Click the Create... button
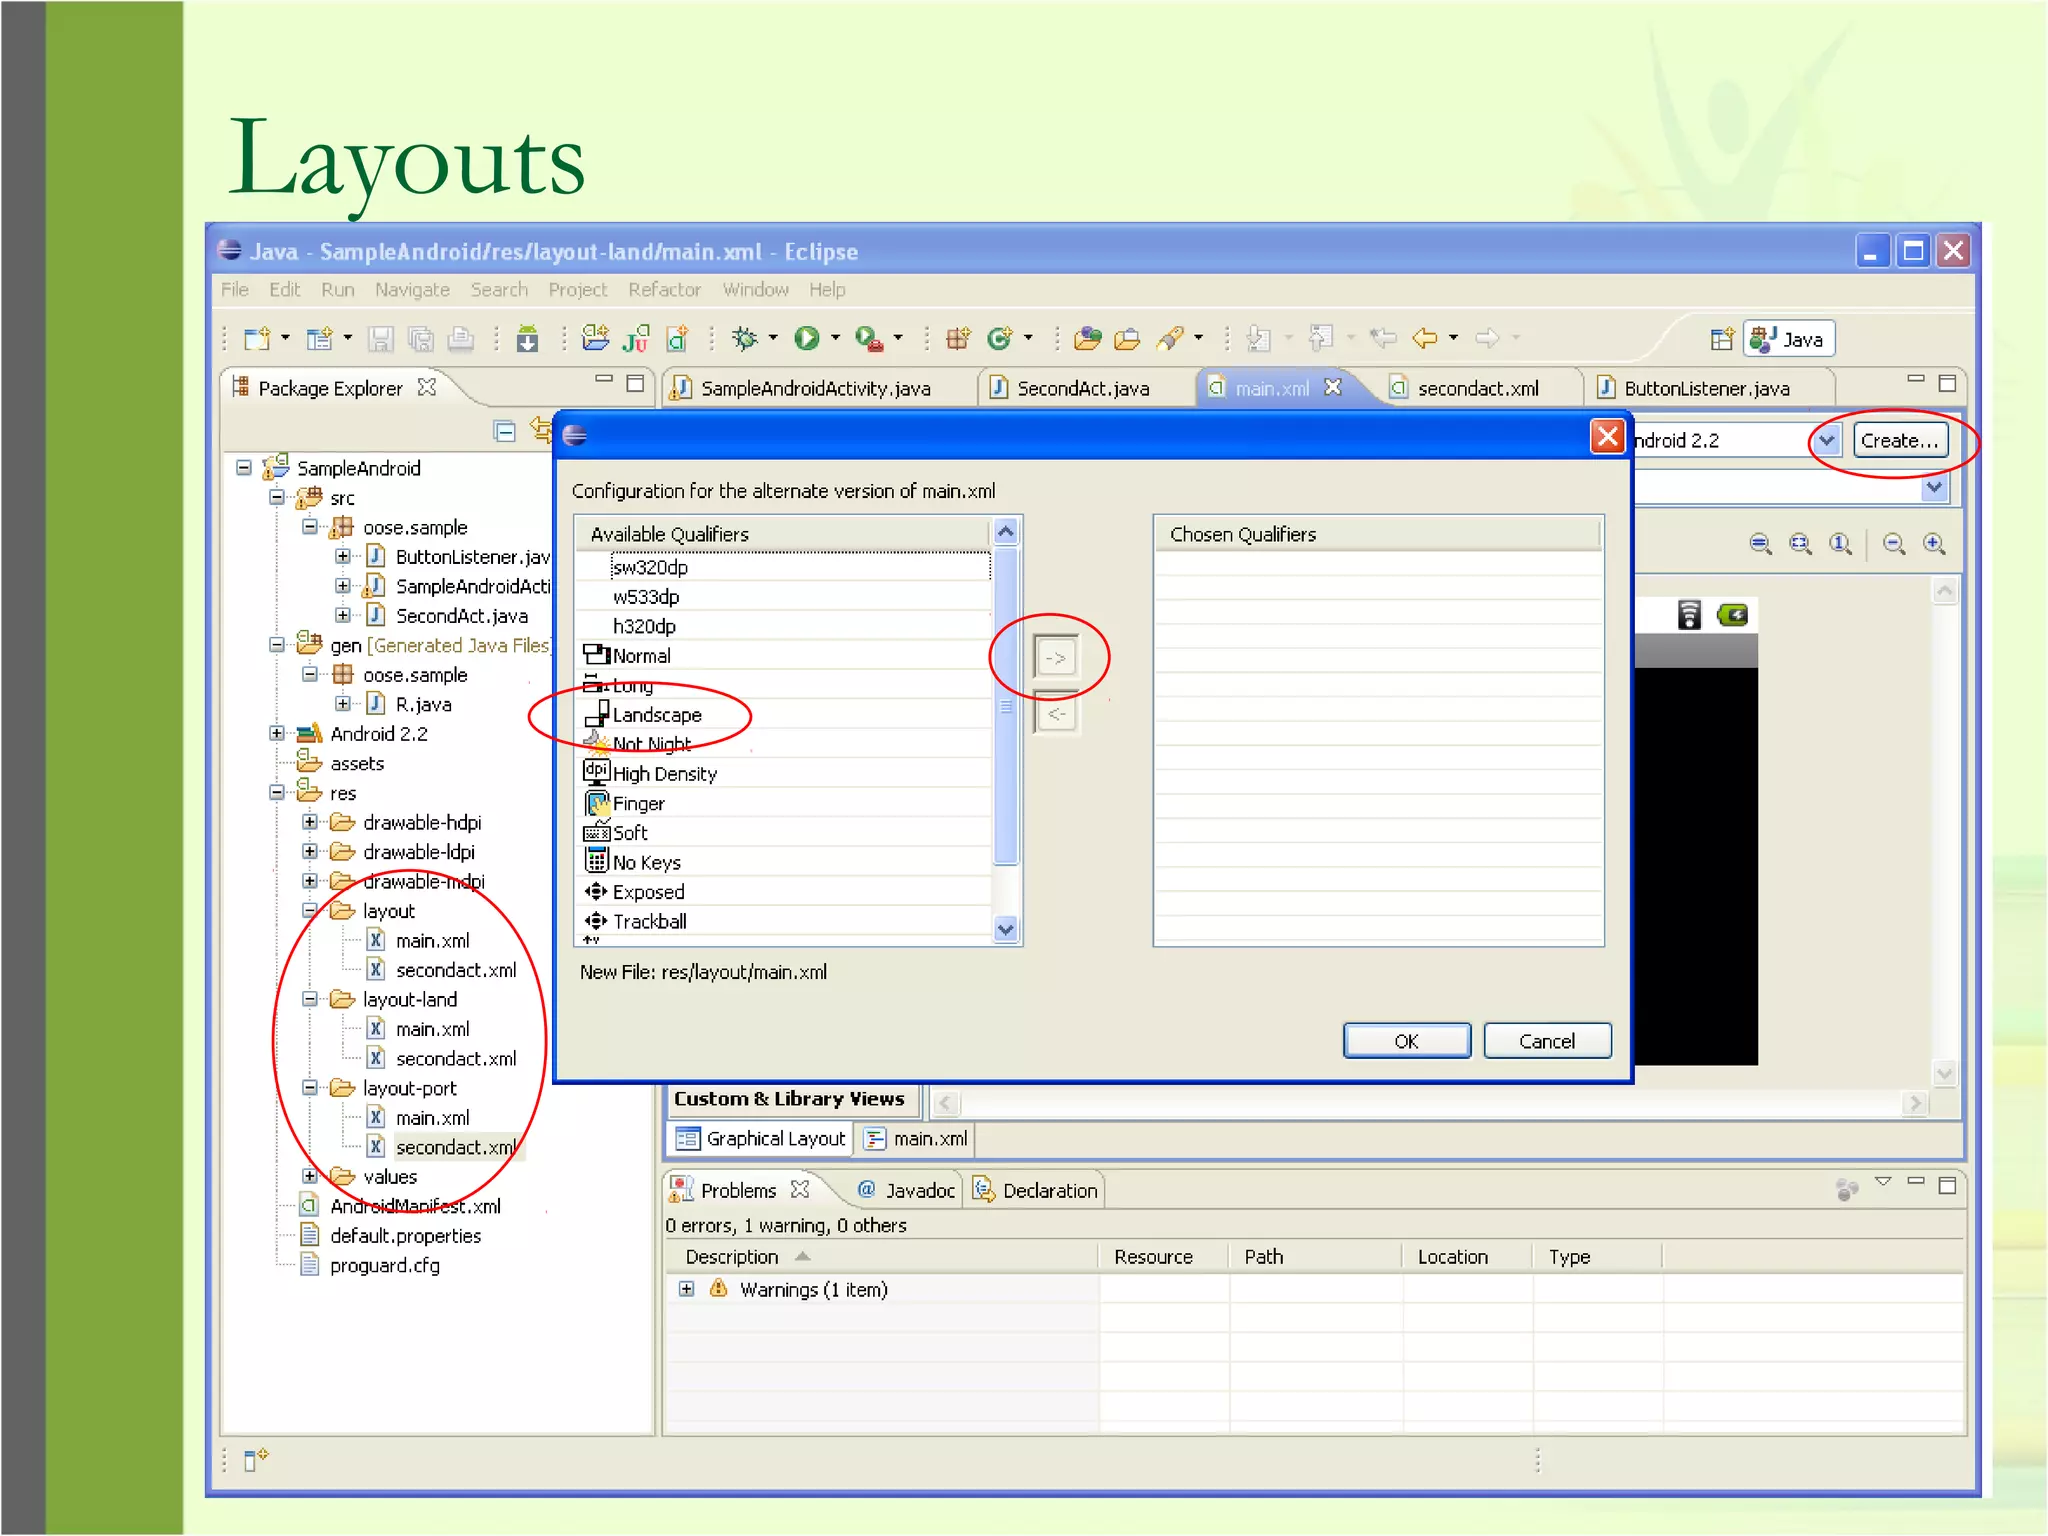Screen dimensions: 2048x1536 1899,440
